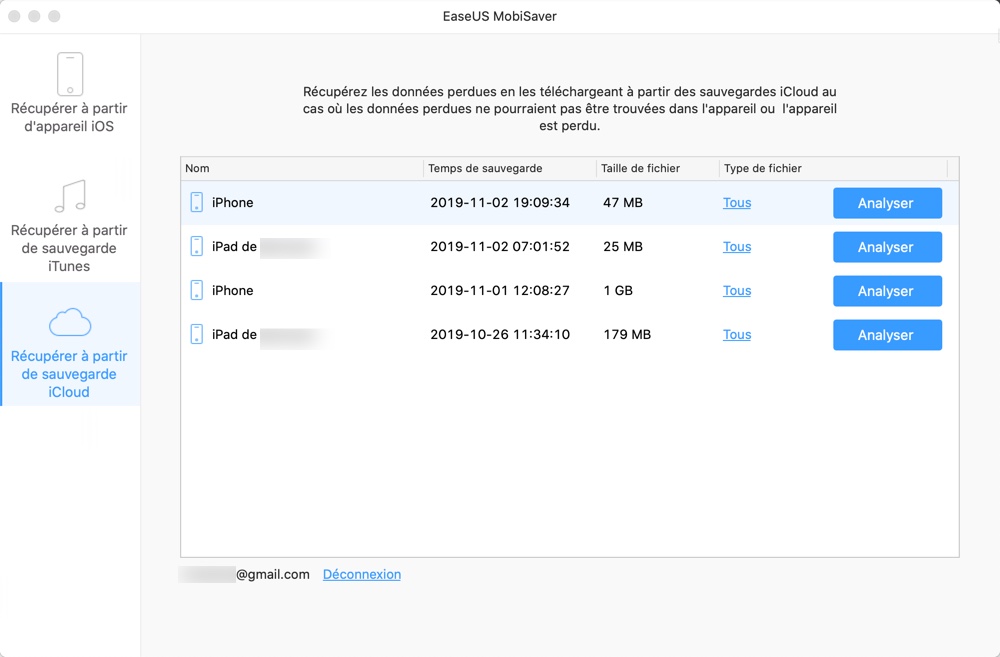The width and height of the screenshot is (1000, 657).
Task: Open Tous file type link for 47 MB backup
Action: 737,203
